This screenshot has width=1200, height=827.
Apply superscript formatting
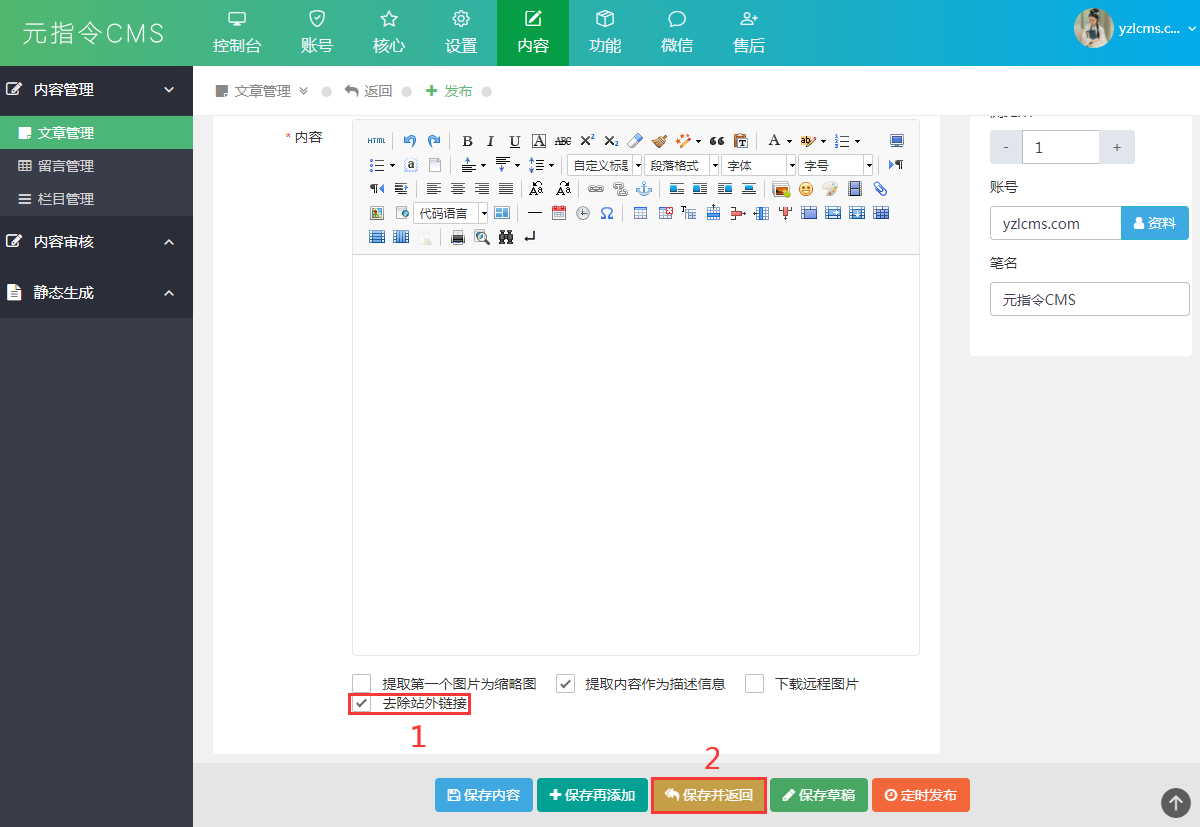[x=587, y=141]
